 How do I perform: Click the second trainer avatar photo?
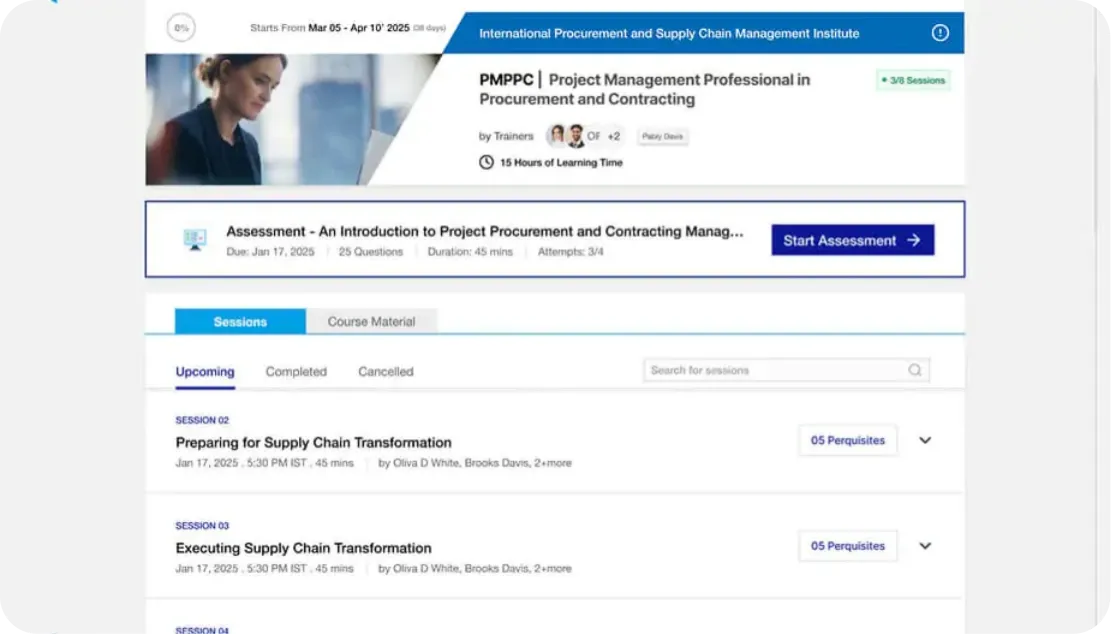tap(576, 136)
